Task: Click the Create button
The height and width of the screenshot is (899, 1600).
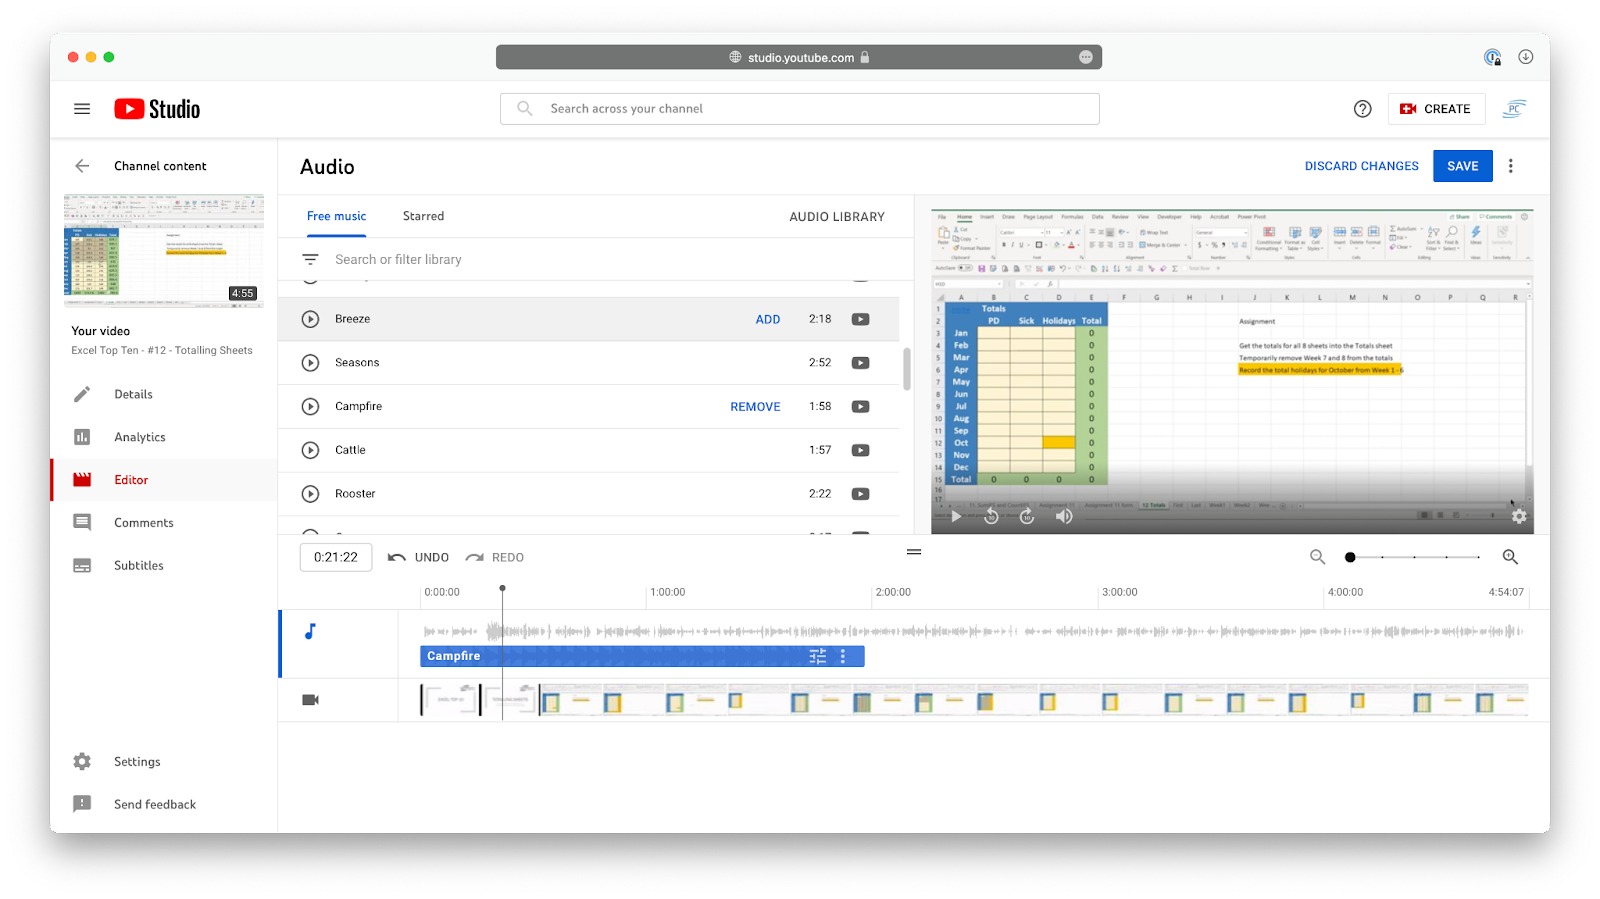Action: point(1436,109)
